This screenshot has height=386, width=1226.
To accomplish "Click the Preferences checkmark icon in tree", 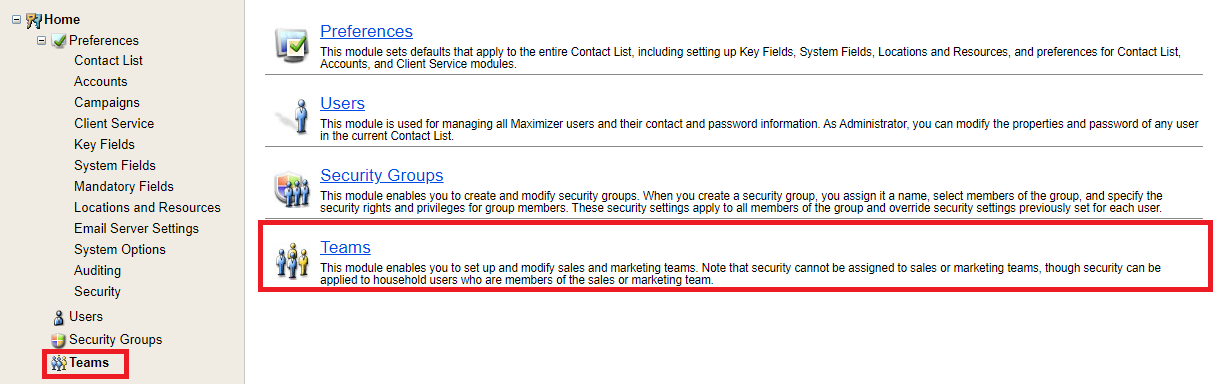I will click(x=59, y=40).
